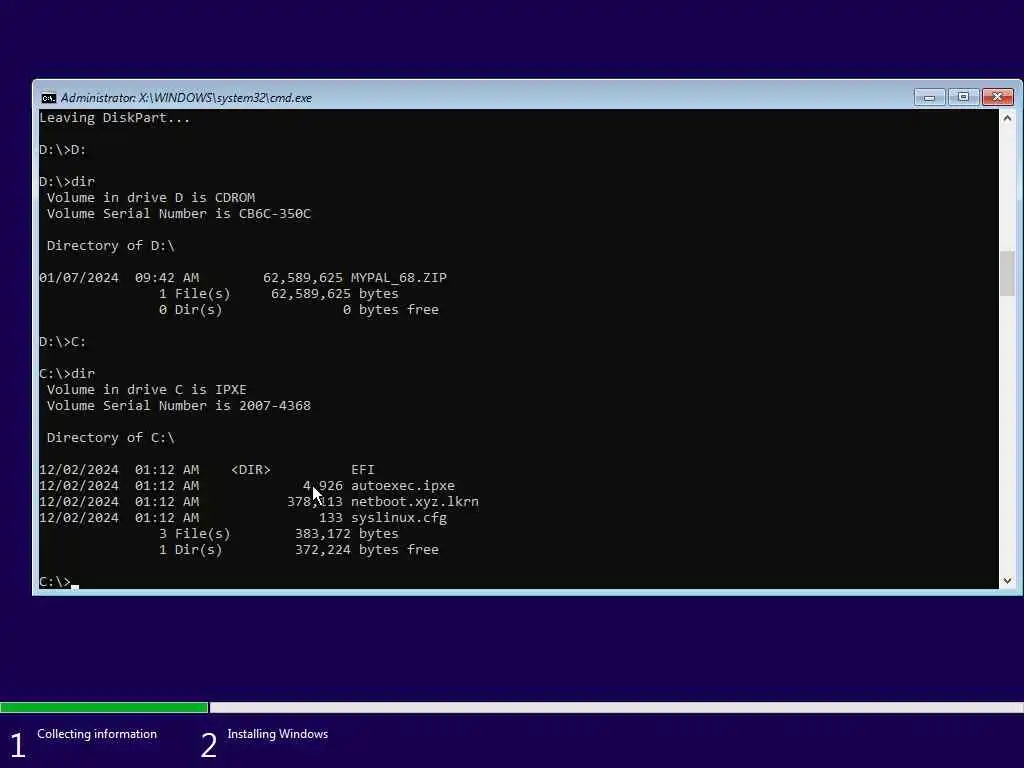The width and height of the screenshot is (1024, 768).
Task: Minimize the cmd.exe window
Action: click(x=929, y=97)
